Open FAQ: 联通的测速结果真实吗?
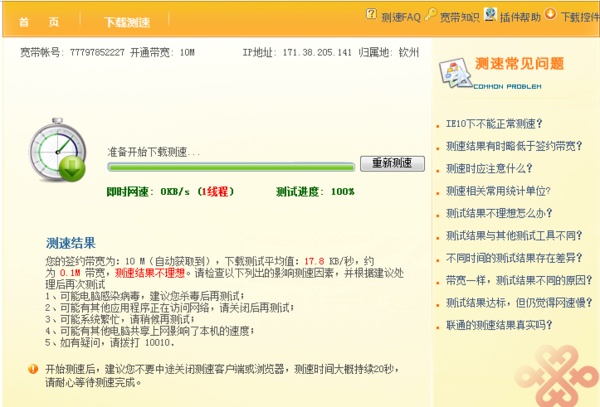 tap(499, 325)
